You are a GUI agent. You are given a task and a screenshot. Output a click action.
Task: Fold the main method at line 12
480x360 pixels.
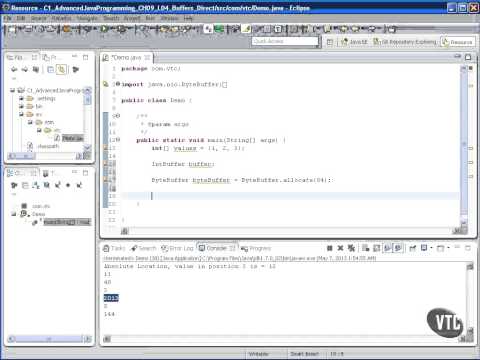117,140
